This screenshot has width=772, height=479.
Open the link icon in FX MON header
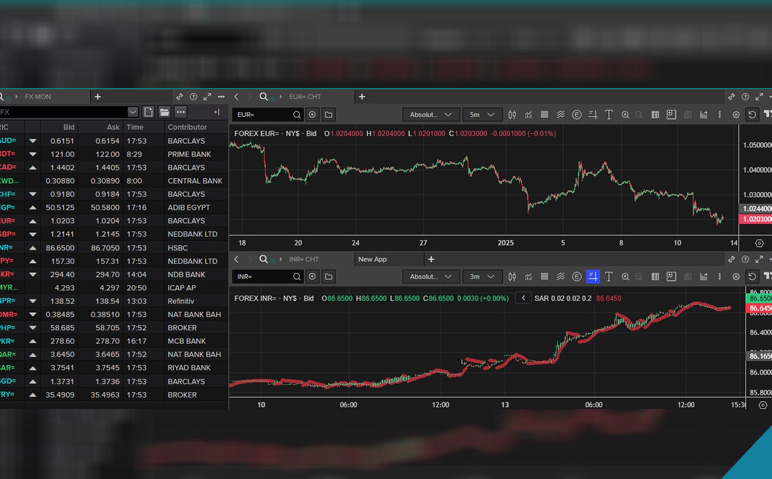click(180, 96)
